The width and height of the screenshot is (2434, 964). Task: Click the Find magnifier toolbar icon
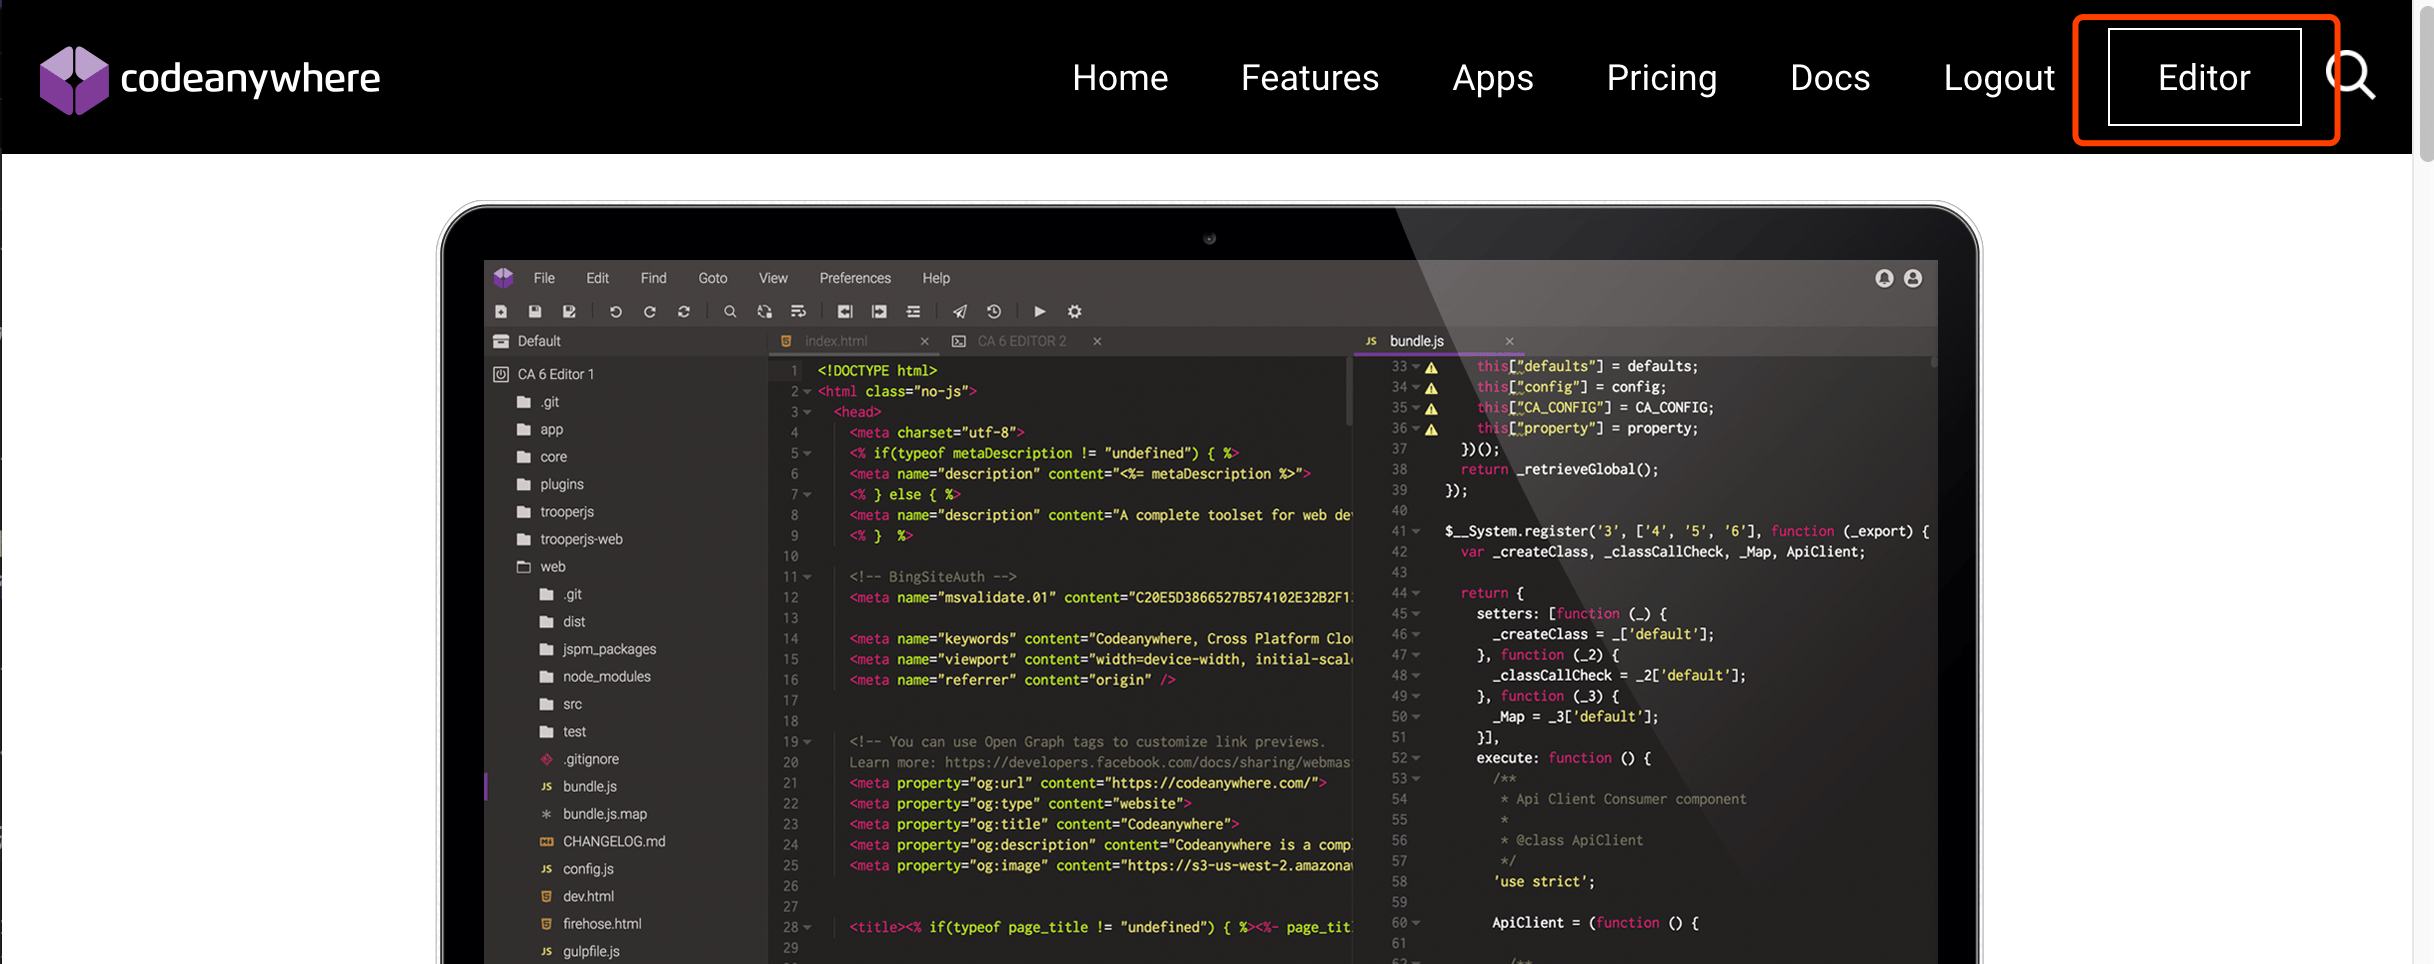730,312
